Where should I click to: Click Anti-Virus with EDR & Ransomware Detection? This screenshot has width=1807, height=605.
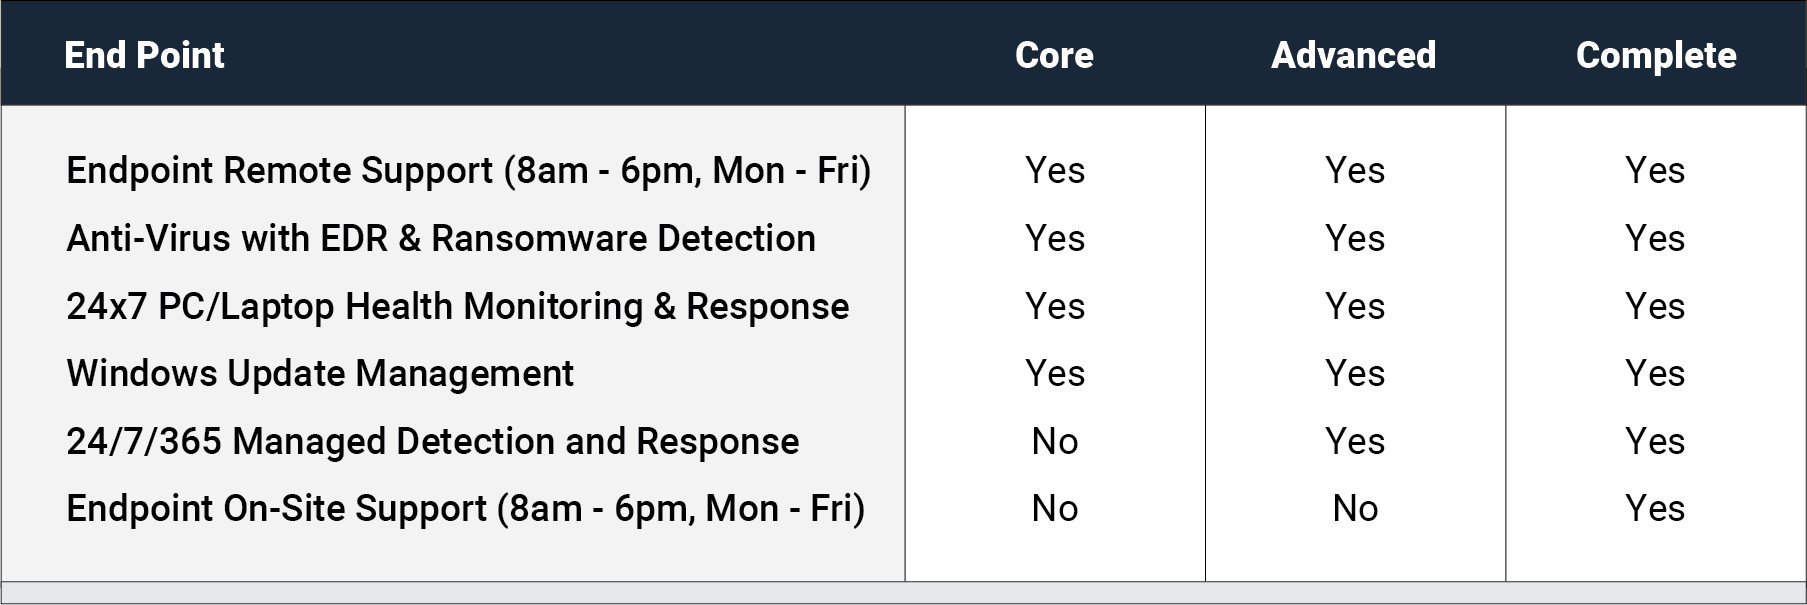[441, 238]
